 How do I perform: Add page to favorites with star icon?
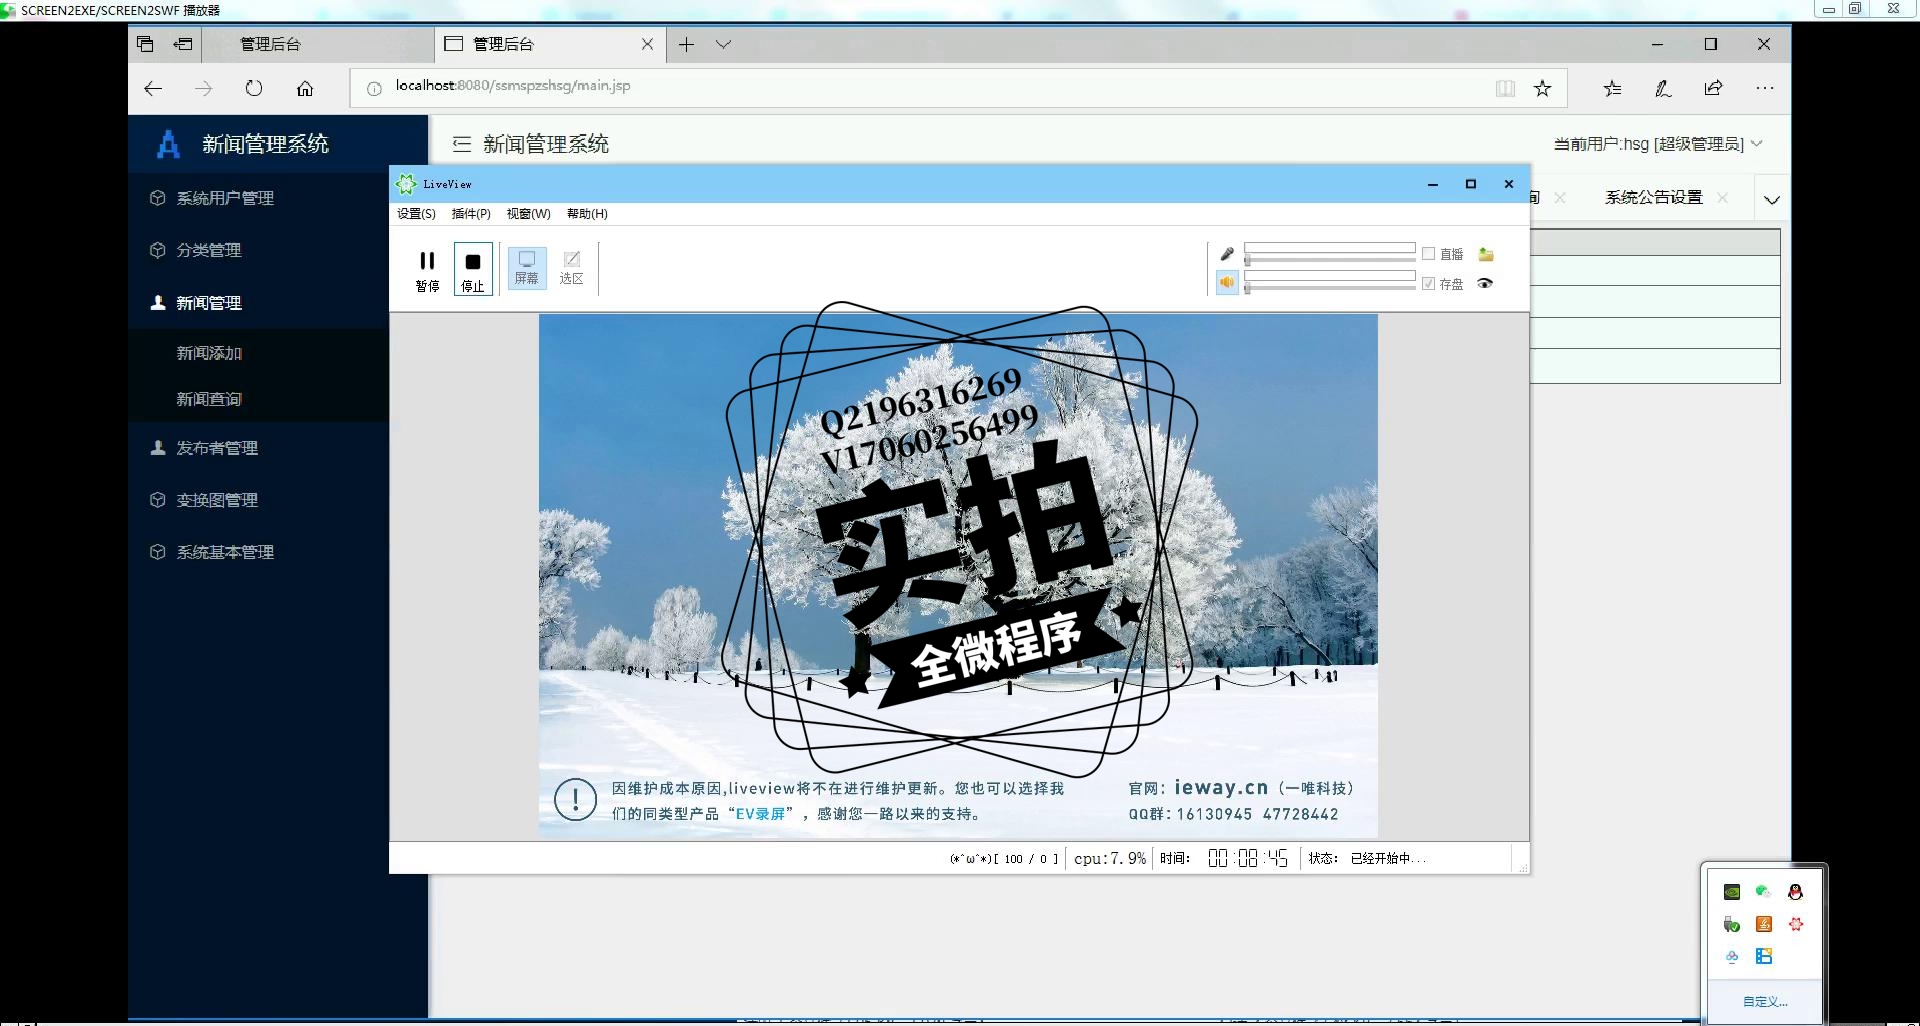pos(1542,88)
